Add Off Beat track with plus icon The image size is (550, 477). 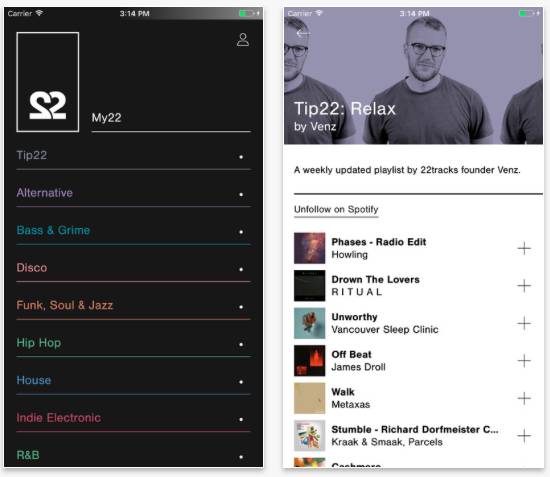pyautogui.click(x=524, y=361)
